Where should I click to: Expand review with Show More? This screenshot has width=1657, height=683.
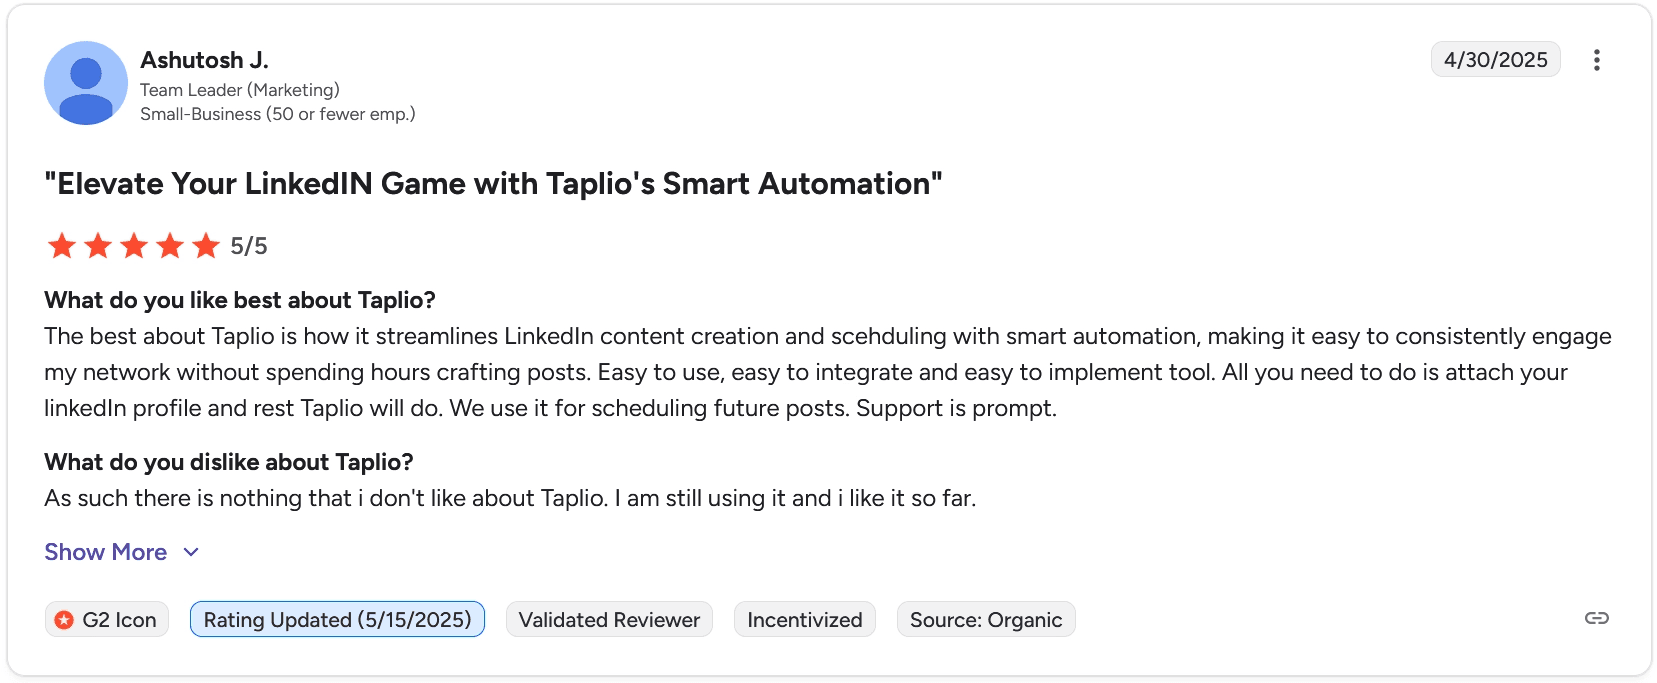(105, 552)
